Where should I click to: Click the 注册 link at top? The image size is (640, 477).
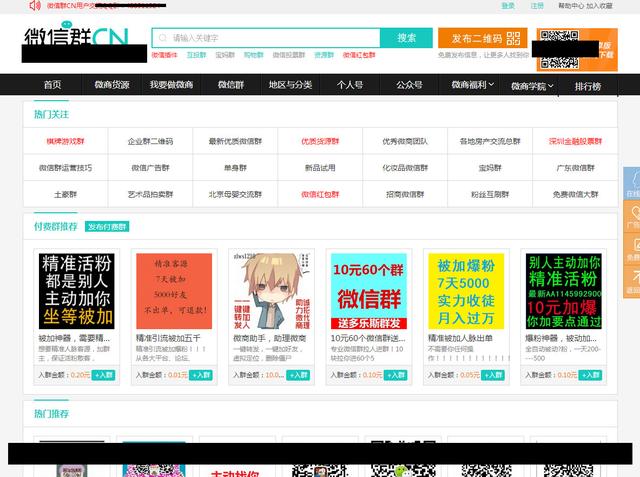pos(537,6)
